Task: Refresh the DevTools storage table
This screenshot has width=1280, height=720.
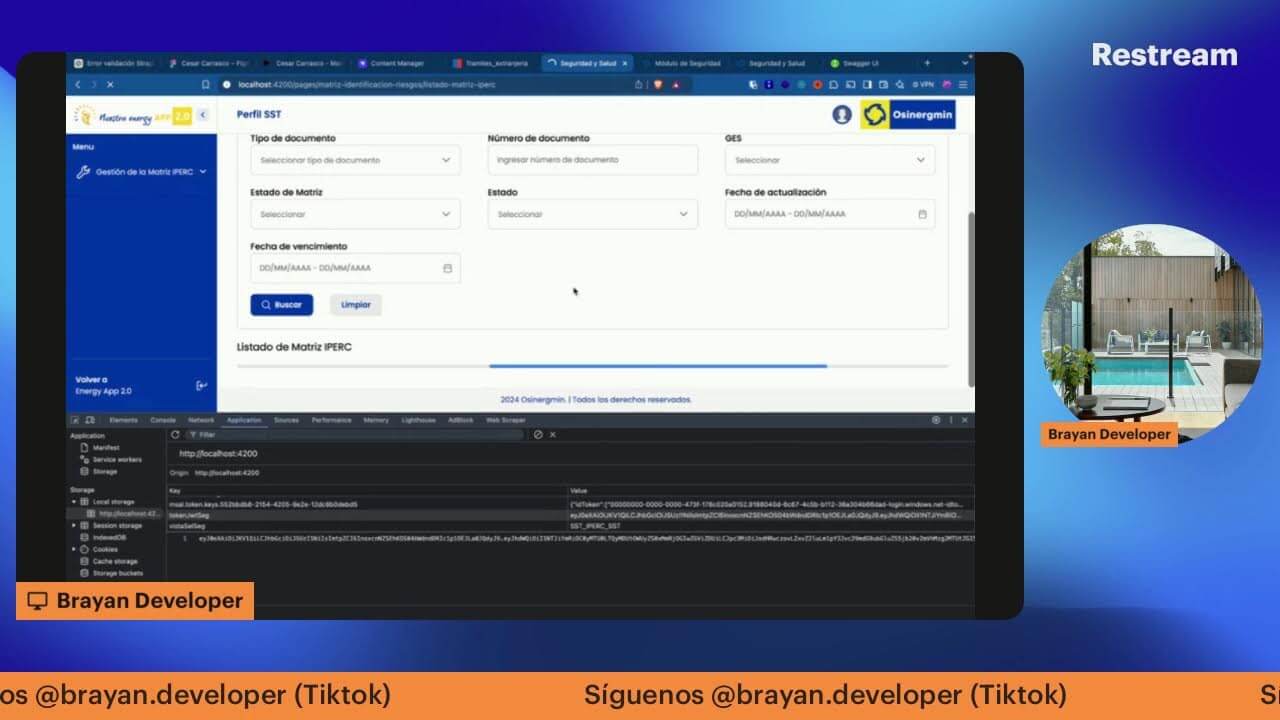Action: [x=176, y=435]
